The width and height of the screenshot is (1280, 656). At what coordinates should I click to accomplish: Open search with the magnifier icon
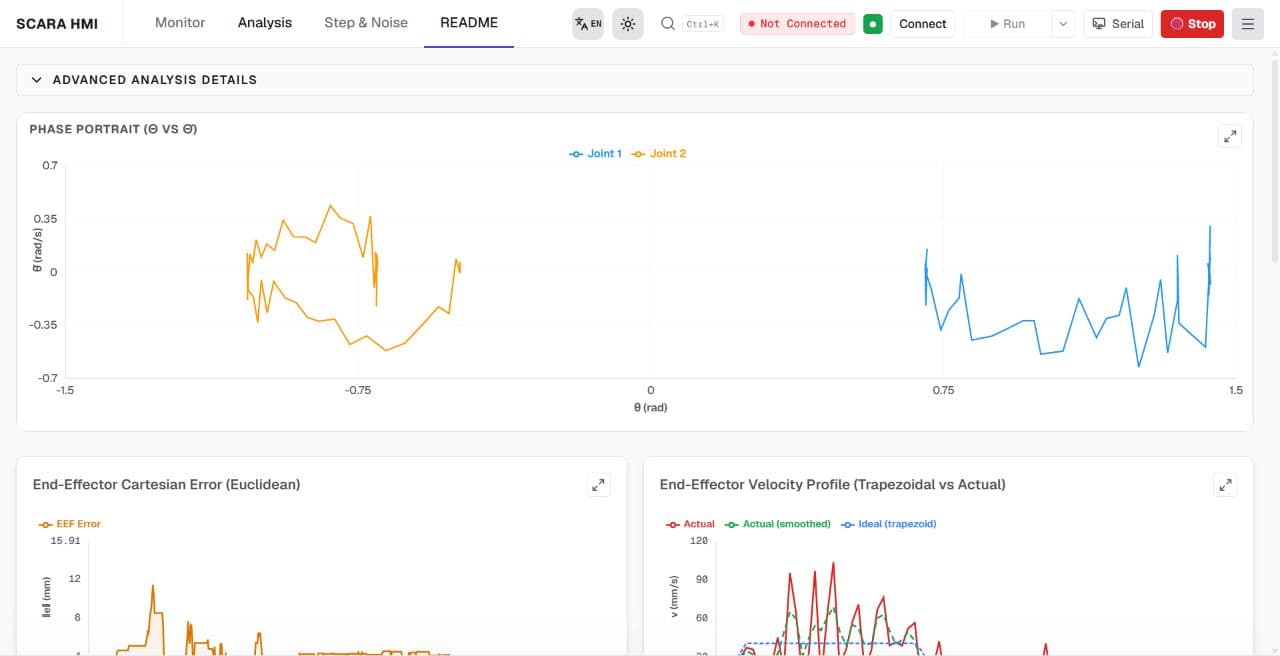[x=668, y=23]
